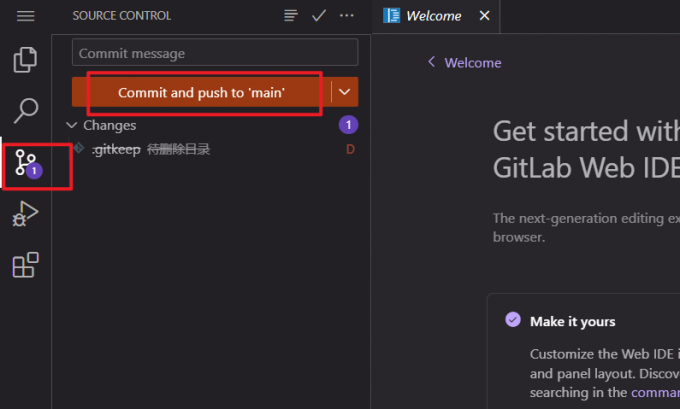Click the Changes count badge

[x=348, y=125]
